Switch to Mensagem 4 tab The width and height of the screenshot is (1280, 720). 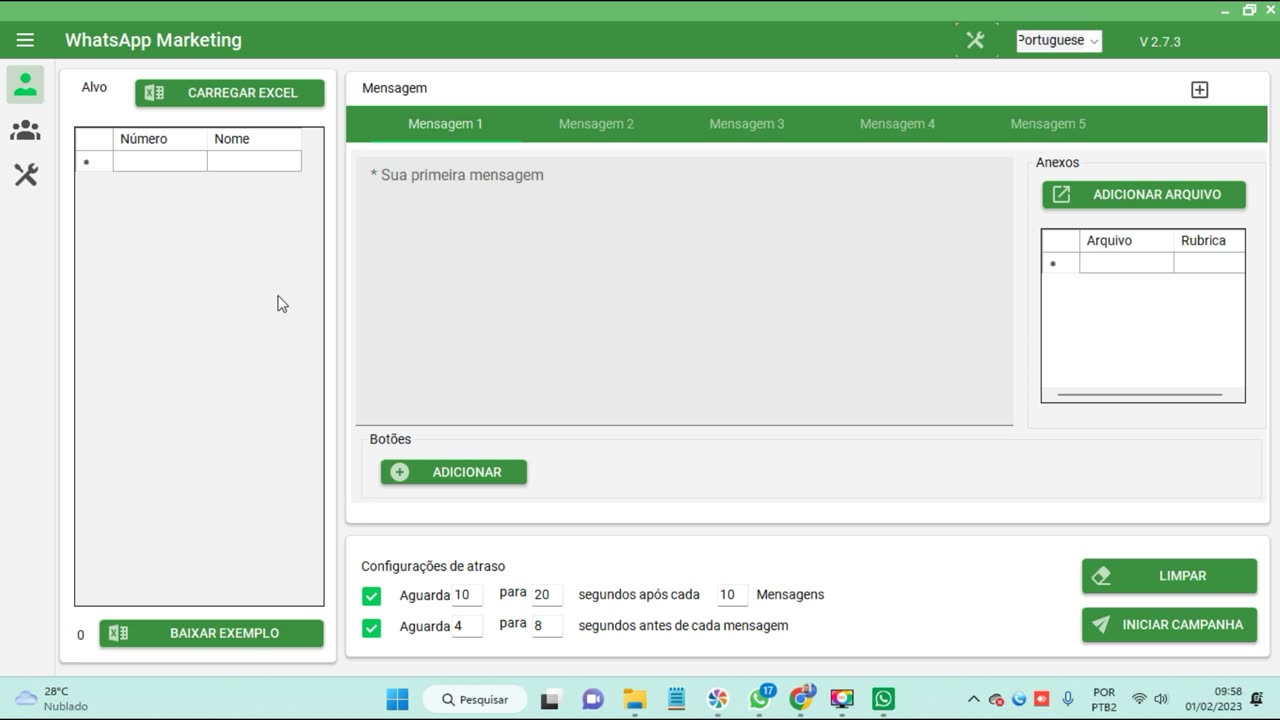click(x=897, y=124)
